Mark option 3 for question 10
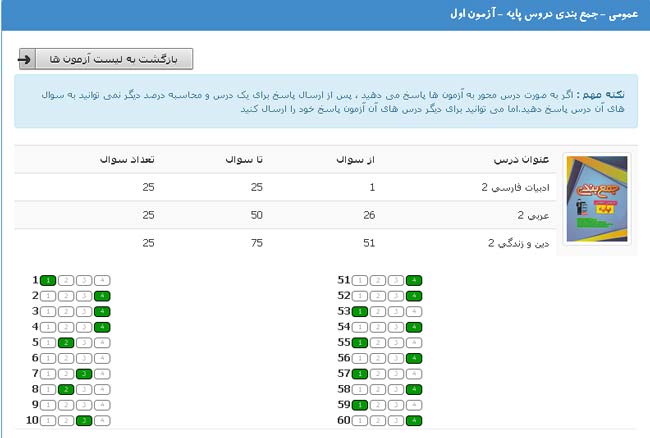The image size is (650, 438). [83, 420]
